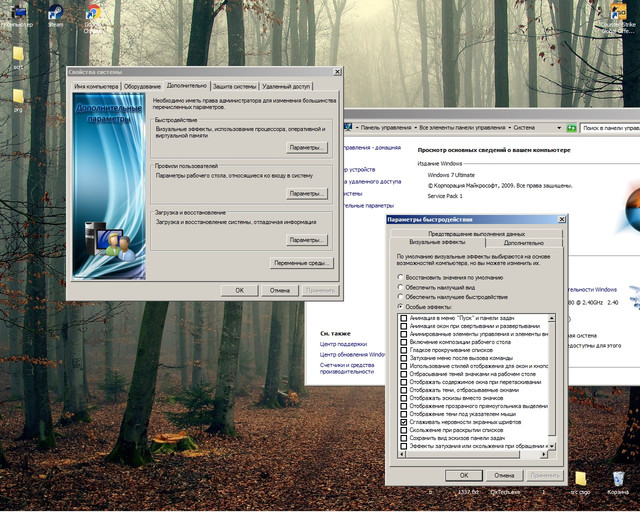Check 'Отбрасывание теней значками на рабочем столе'
This screenshot has width=640, height=512.
(404, 374)
